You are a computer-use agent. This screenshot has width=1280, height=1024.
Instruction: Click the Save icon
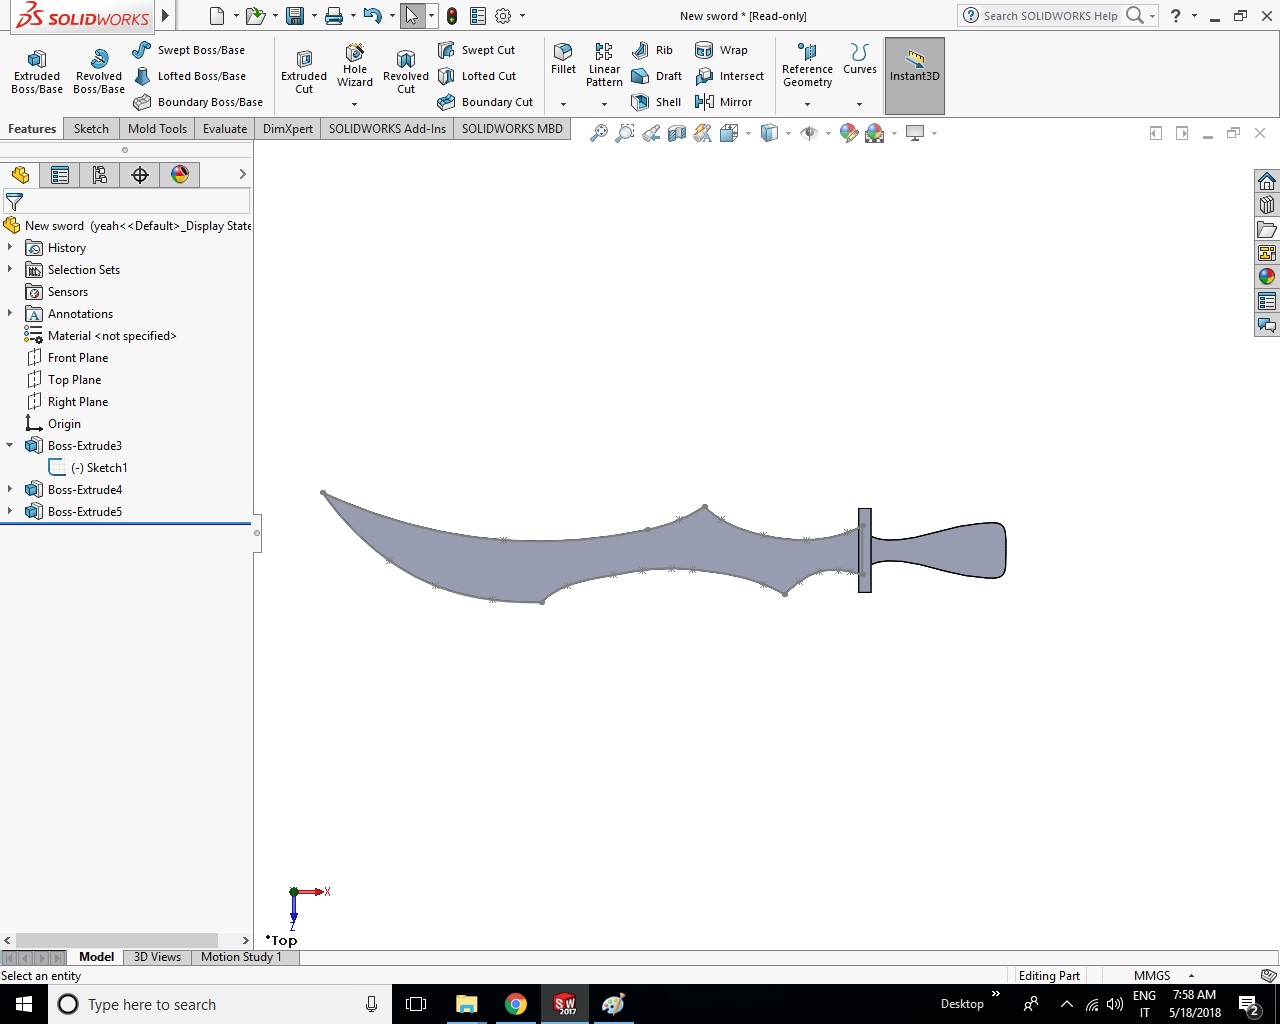295,16
